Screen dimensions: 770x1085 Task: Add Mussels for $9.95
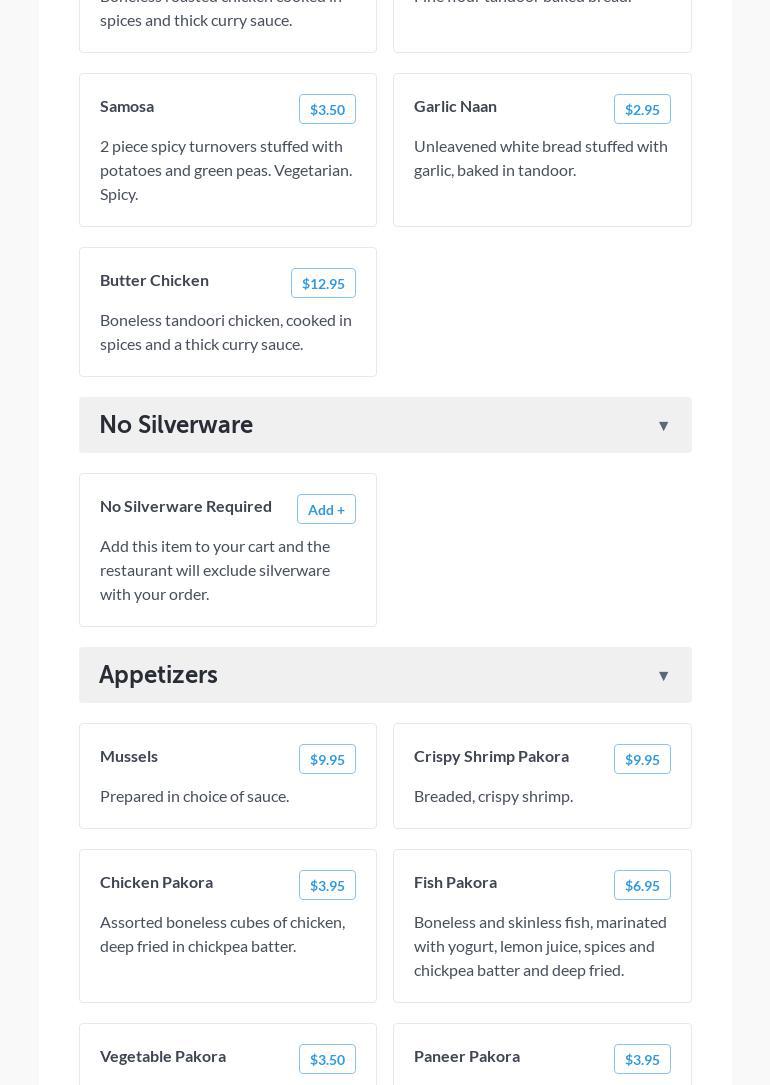327,760
